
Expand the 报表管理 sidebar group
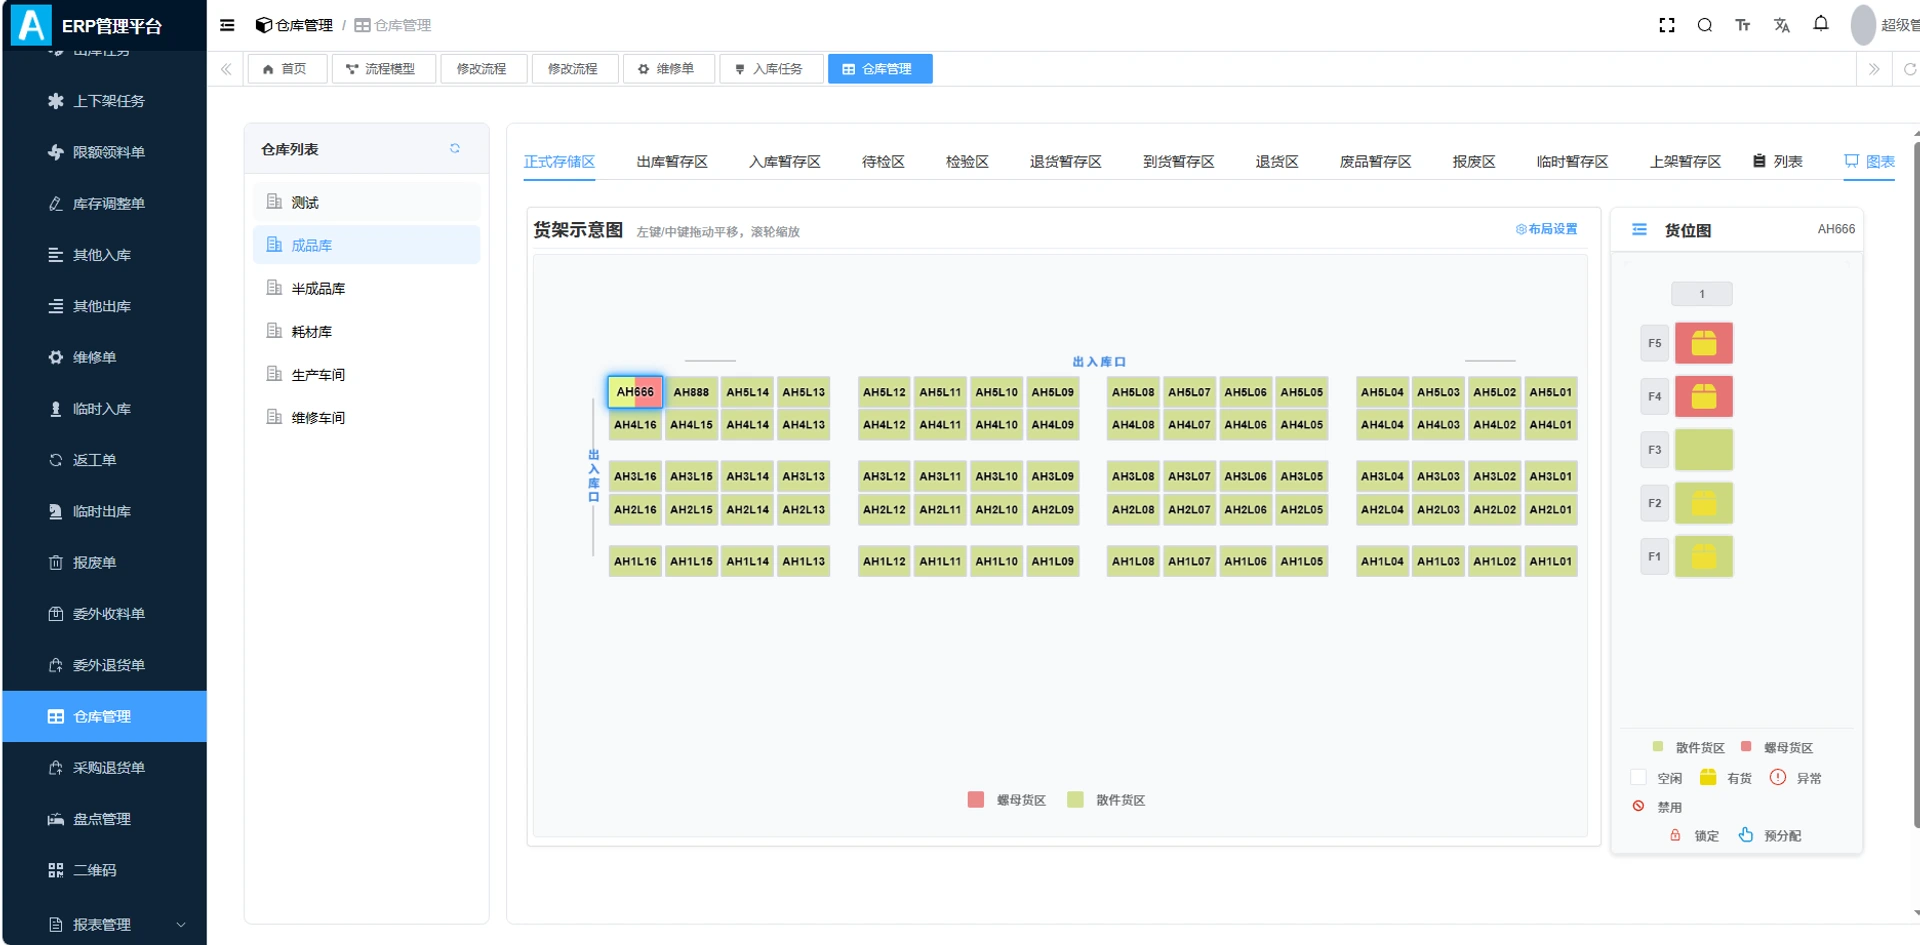click(x=104, y=925)
